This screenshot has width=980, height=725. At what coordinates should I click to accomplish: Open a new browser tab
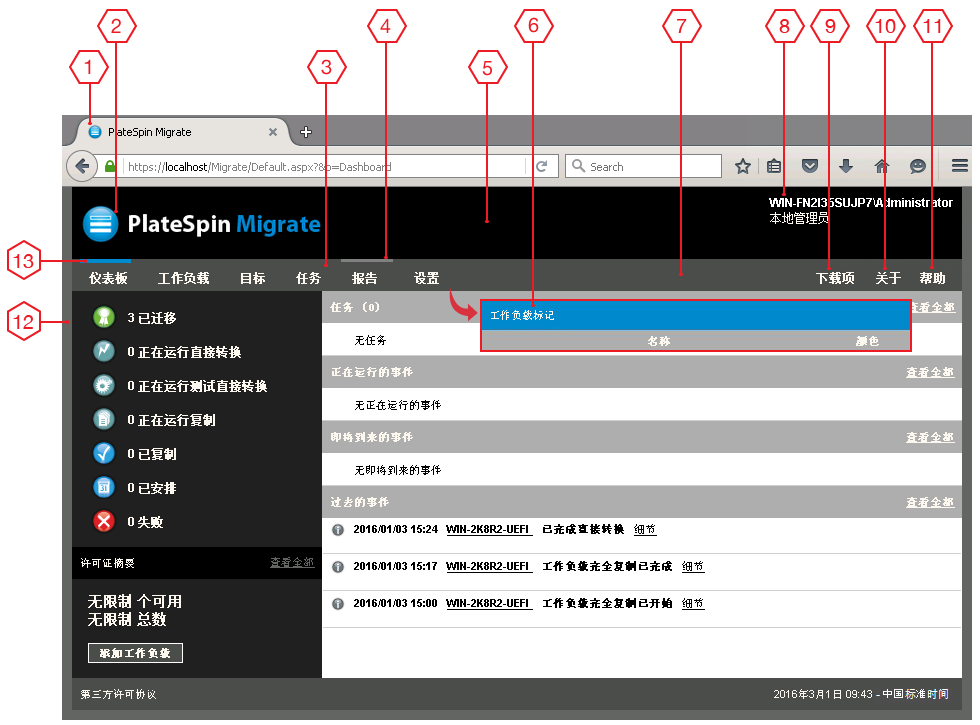tap(306, 132)
